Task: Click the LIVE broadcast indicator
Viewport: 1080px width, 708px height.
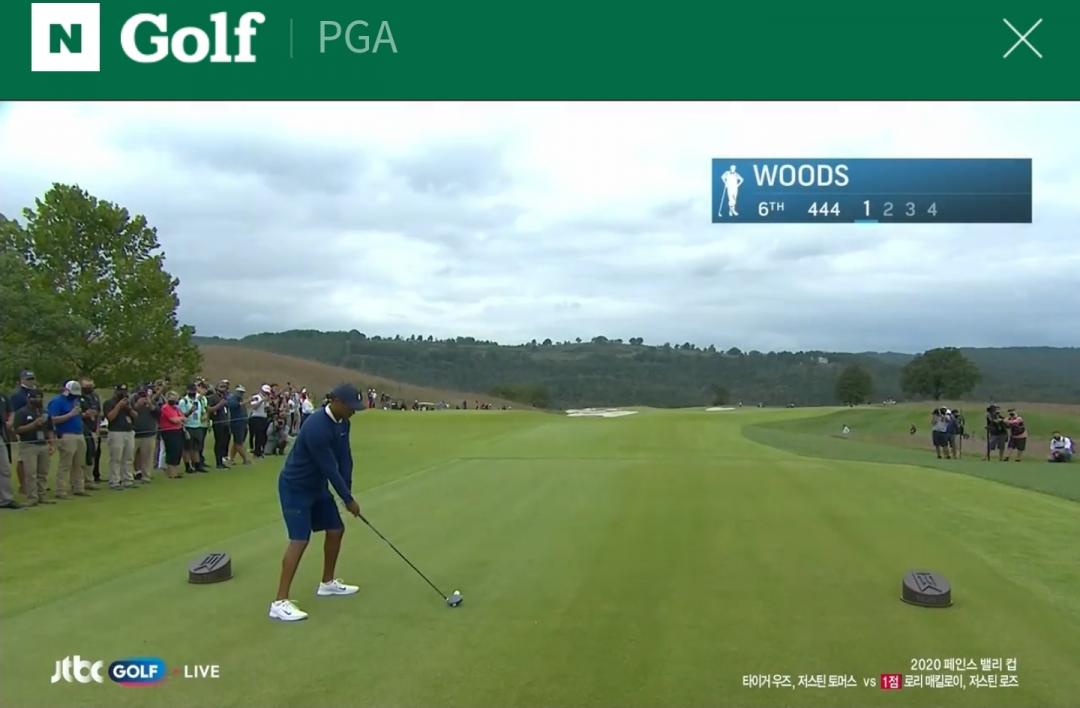Action: pyautogui.click(x=202, y=671)
